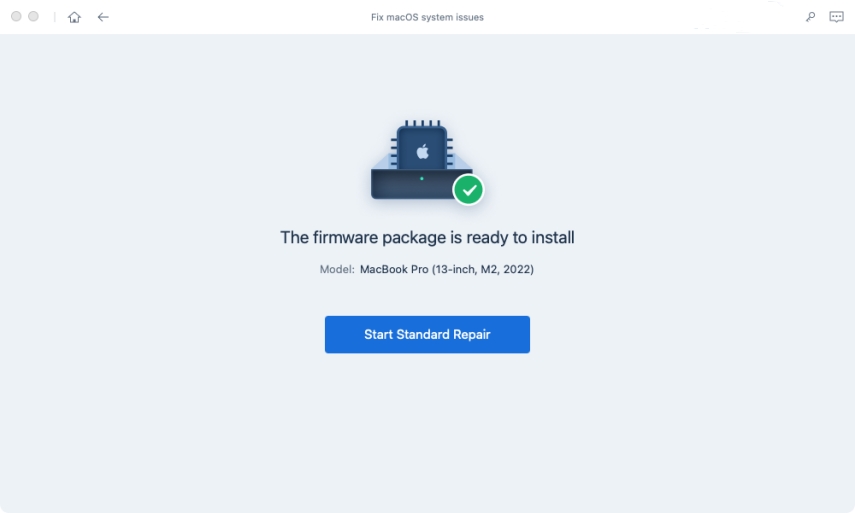This screenshot has width=855, height=513.
Task: Click 'The firmware package is ready to install' heading
Action: pos(427,237)
